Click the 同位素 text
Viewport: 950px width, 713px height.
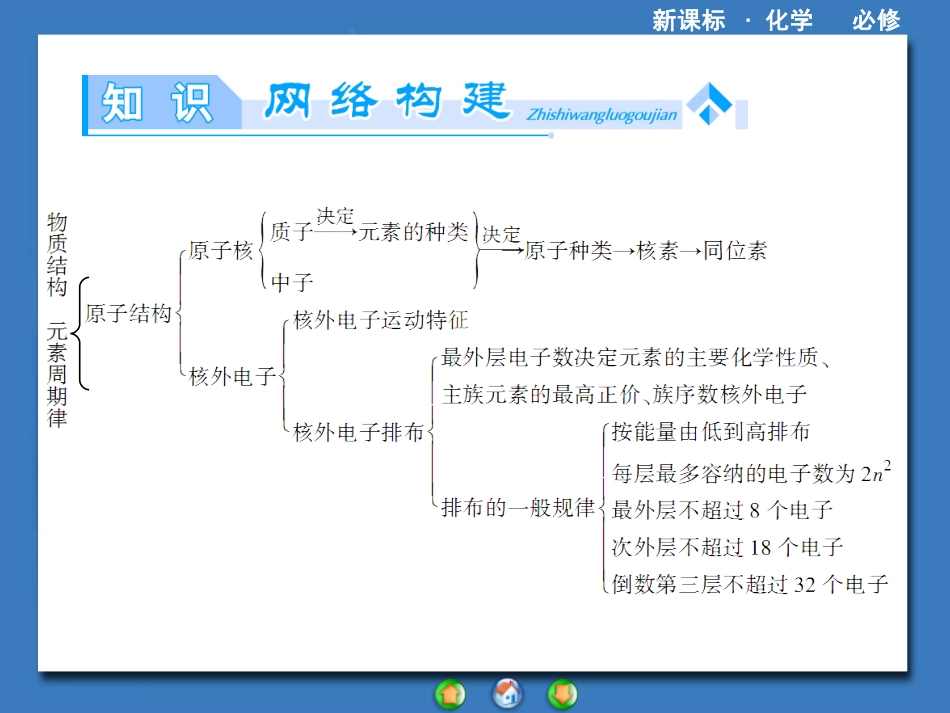pos(735,250)
